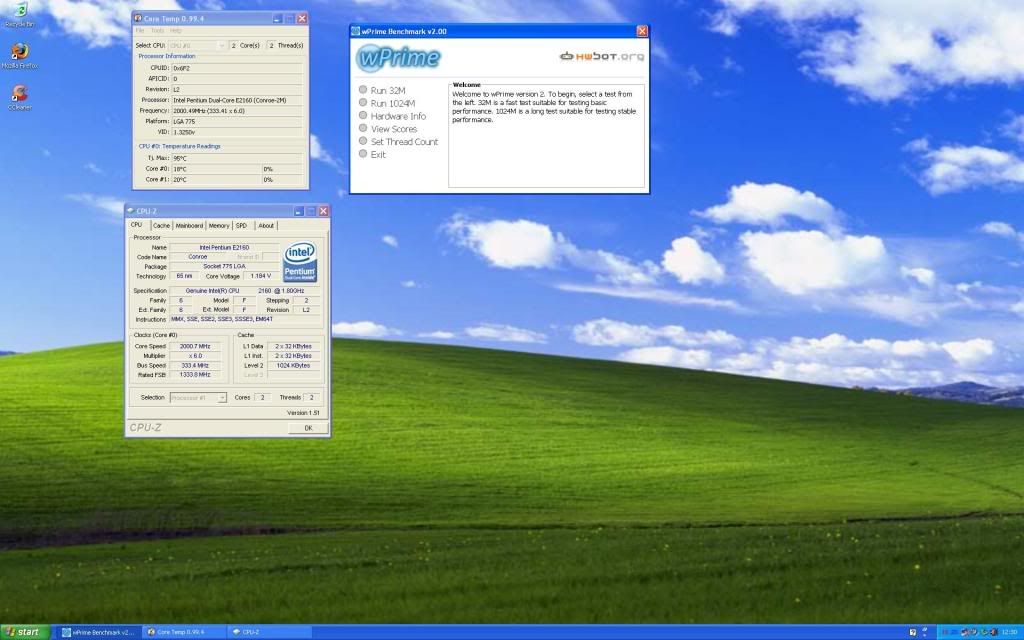The height and width of the screenshot is (640, 1024).
Task: Show the About tab in CPU-Z
Action: [266, 225]
